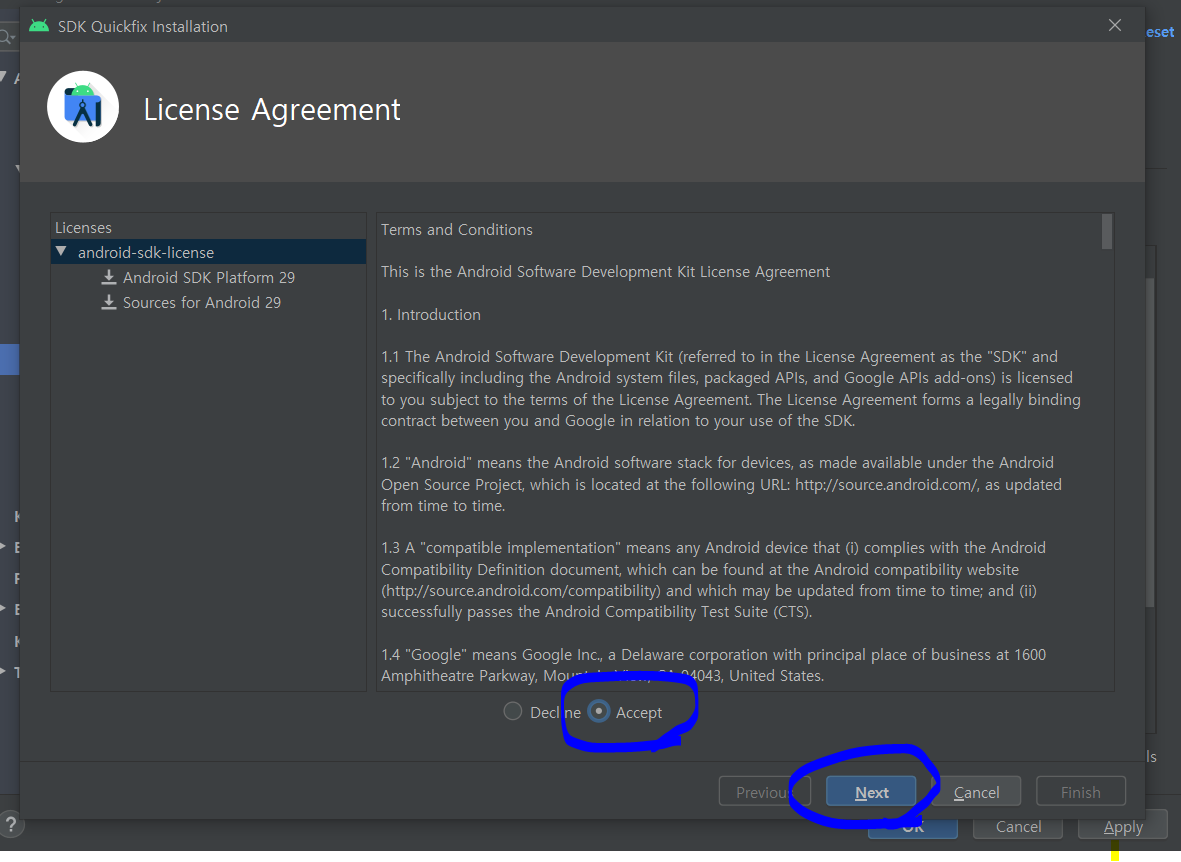
Task: Click the search icon in background window
Action: [x=6, y=36]
